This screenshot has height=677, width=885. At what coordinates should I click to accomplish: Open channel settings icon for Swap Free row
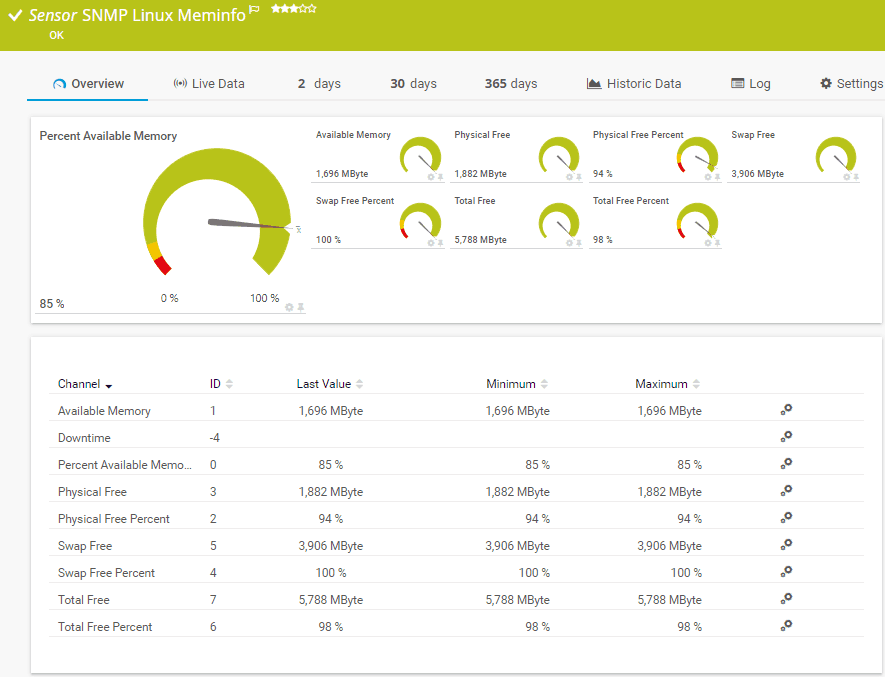pos(787,545)
